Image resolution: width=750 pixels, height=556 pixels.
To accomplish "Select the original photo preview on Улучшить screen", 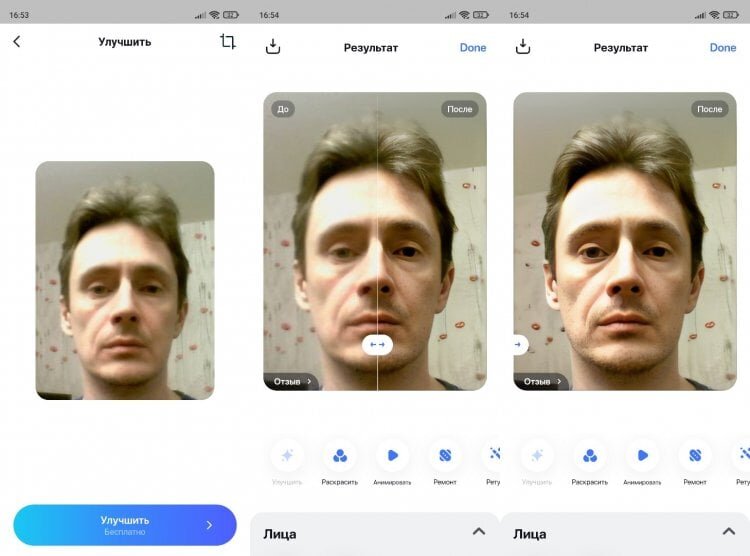I will [125, 280].
